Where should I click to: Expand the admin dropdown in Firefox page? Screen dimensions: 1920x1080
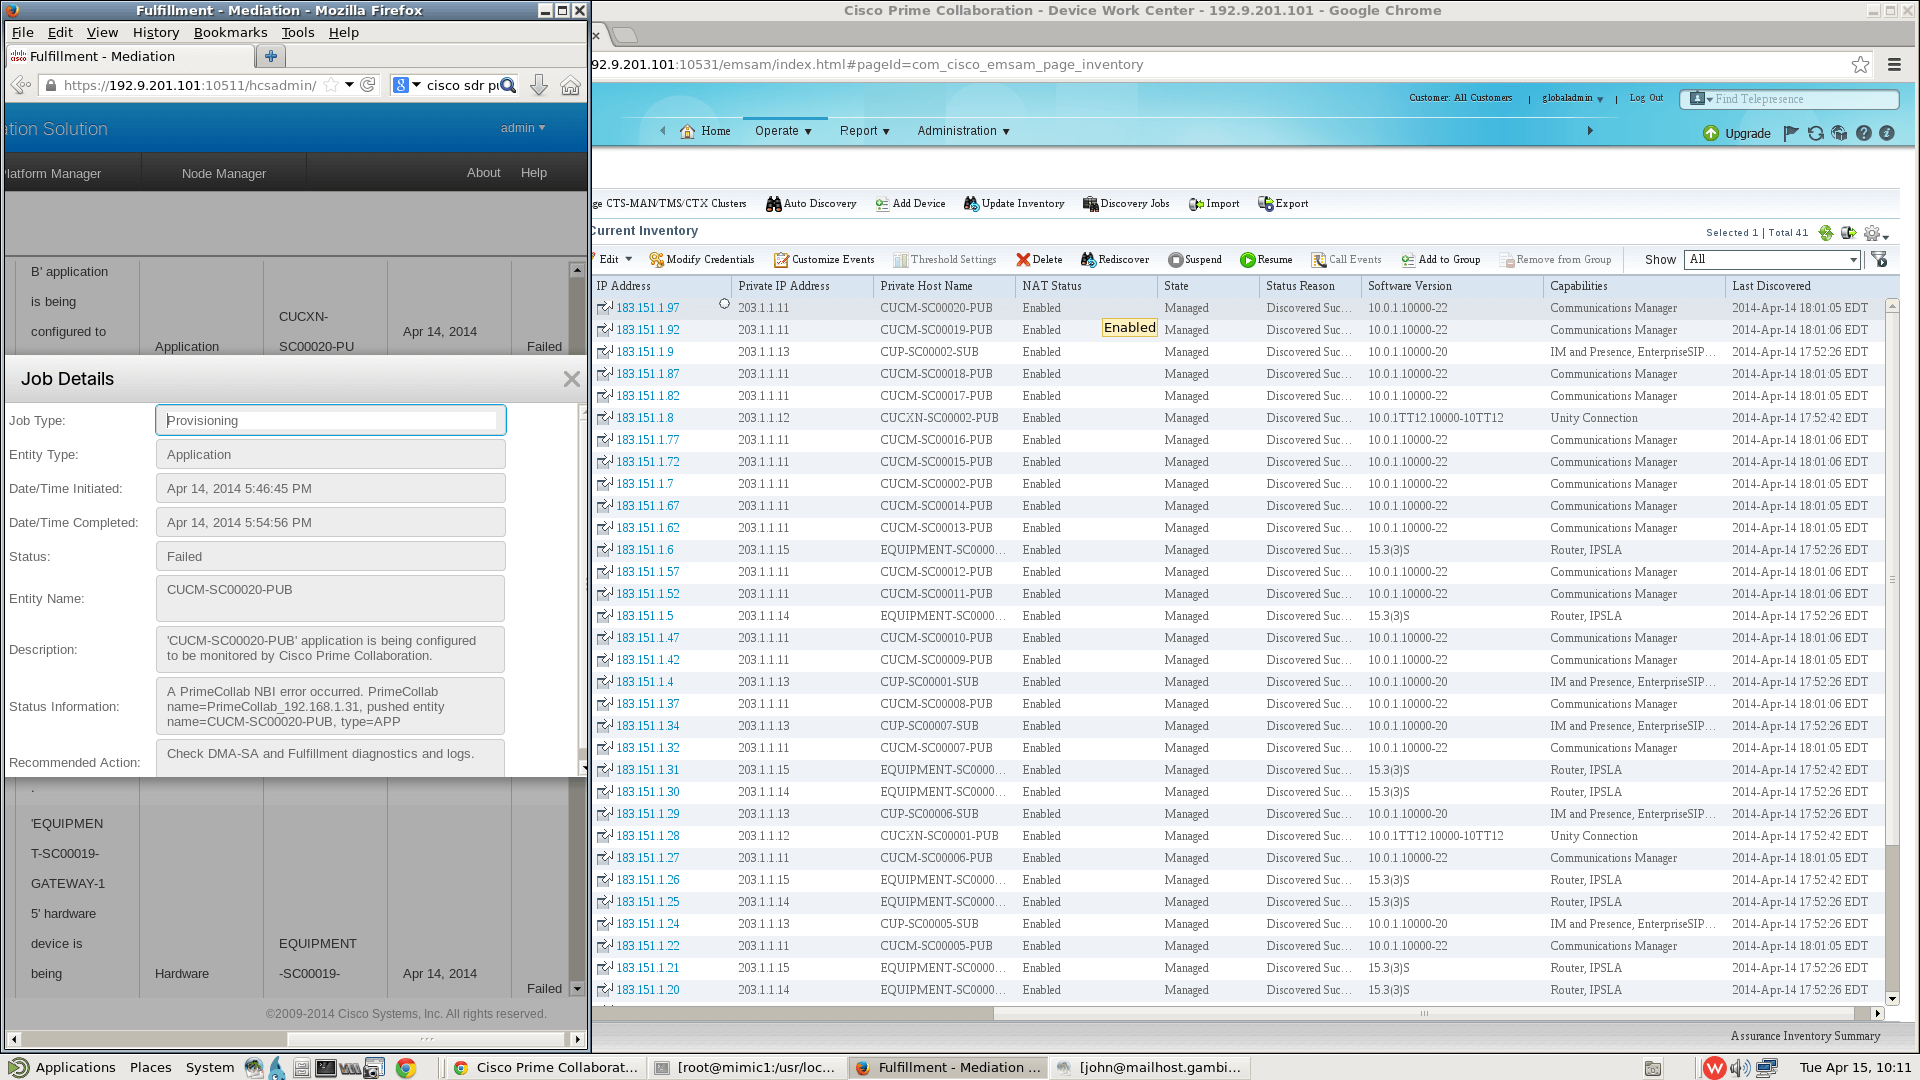tap(523, 128)
